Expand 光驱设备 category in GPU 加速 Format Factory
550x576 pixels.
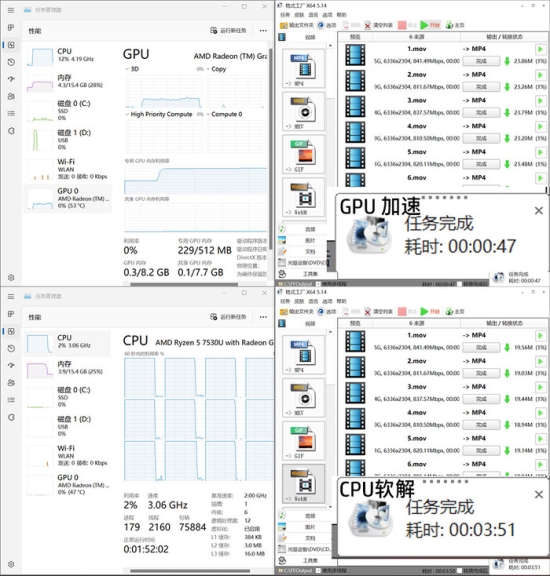tap(302, 263)
